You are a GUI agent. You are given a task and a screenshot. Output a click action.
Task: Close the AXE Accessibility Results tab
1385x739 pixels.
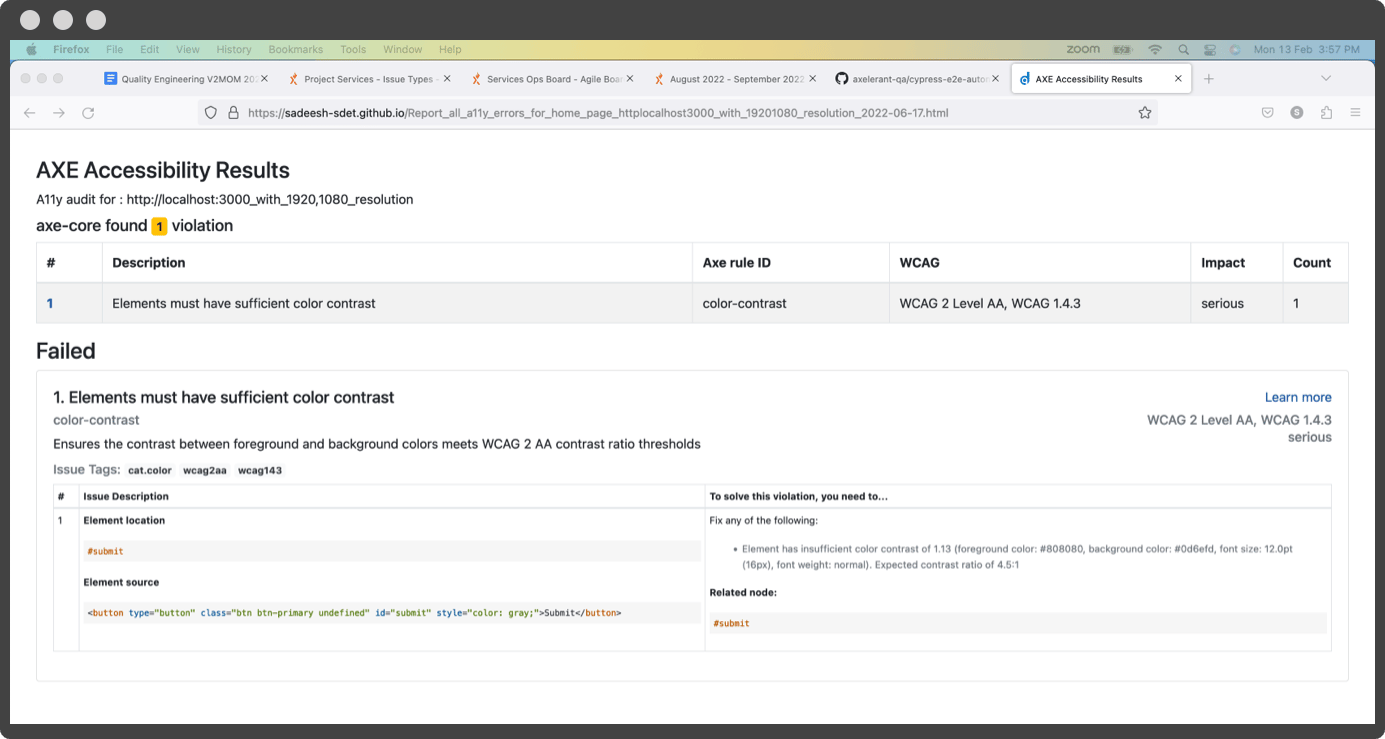[1178, 79]
